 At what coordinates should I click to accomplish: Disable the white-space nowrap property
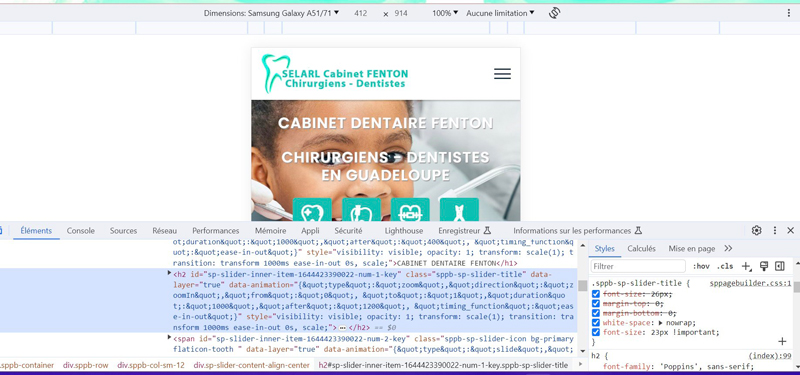click(x=595, y=323)
